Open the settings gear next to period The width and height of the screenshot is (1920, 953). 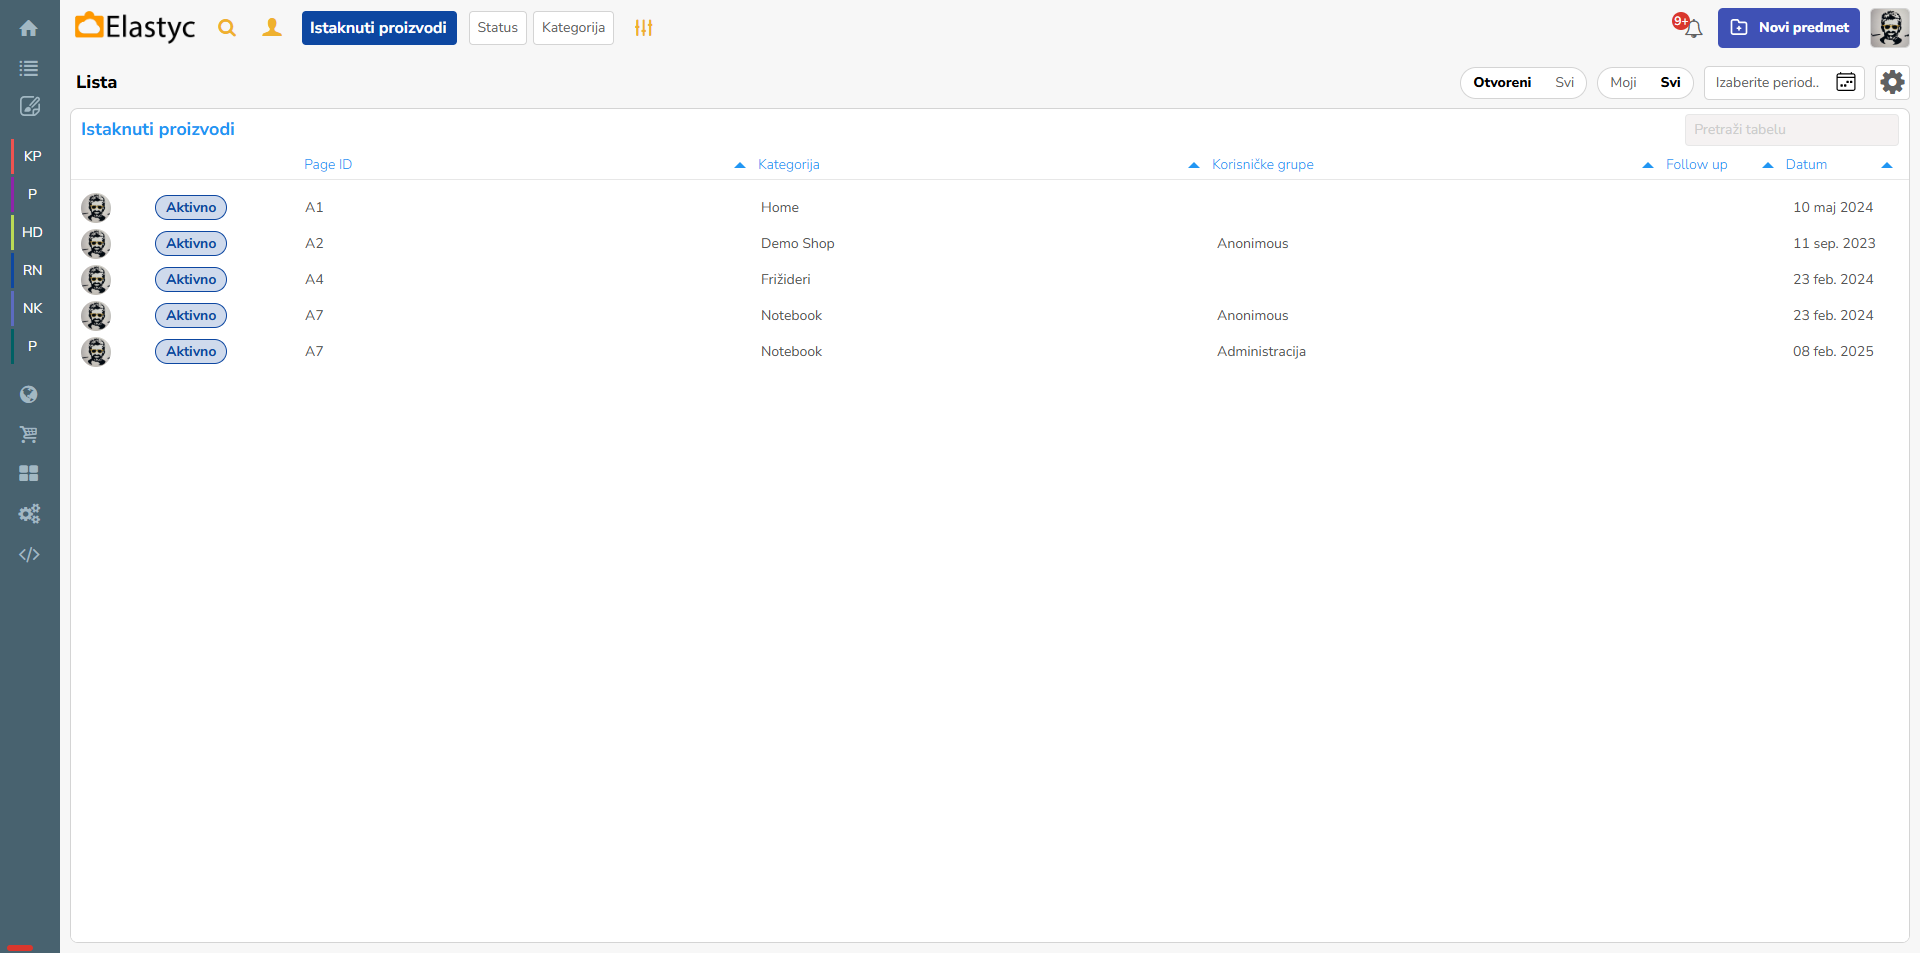(x=1892, y=82)
